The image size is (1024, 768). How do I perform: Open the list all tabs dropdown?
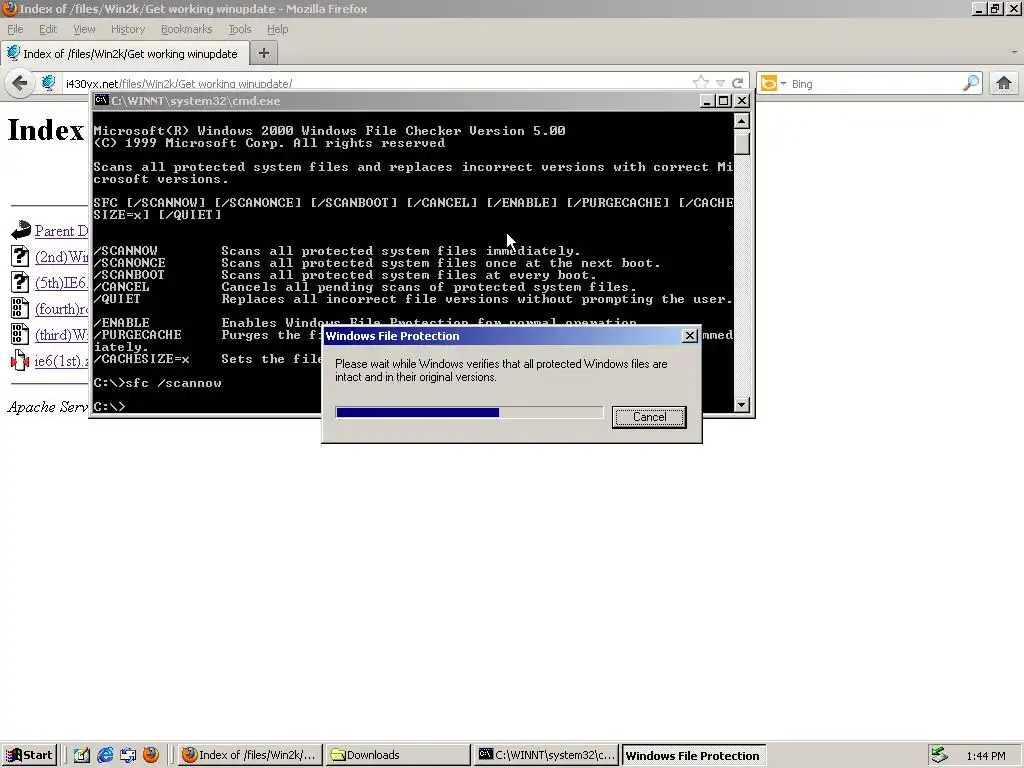[1014, 52]
